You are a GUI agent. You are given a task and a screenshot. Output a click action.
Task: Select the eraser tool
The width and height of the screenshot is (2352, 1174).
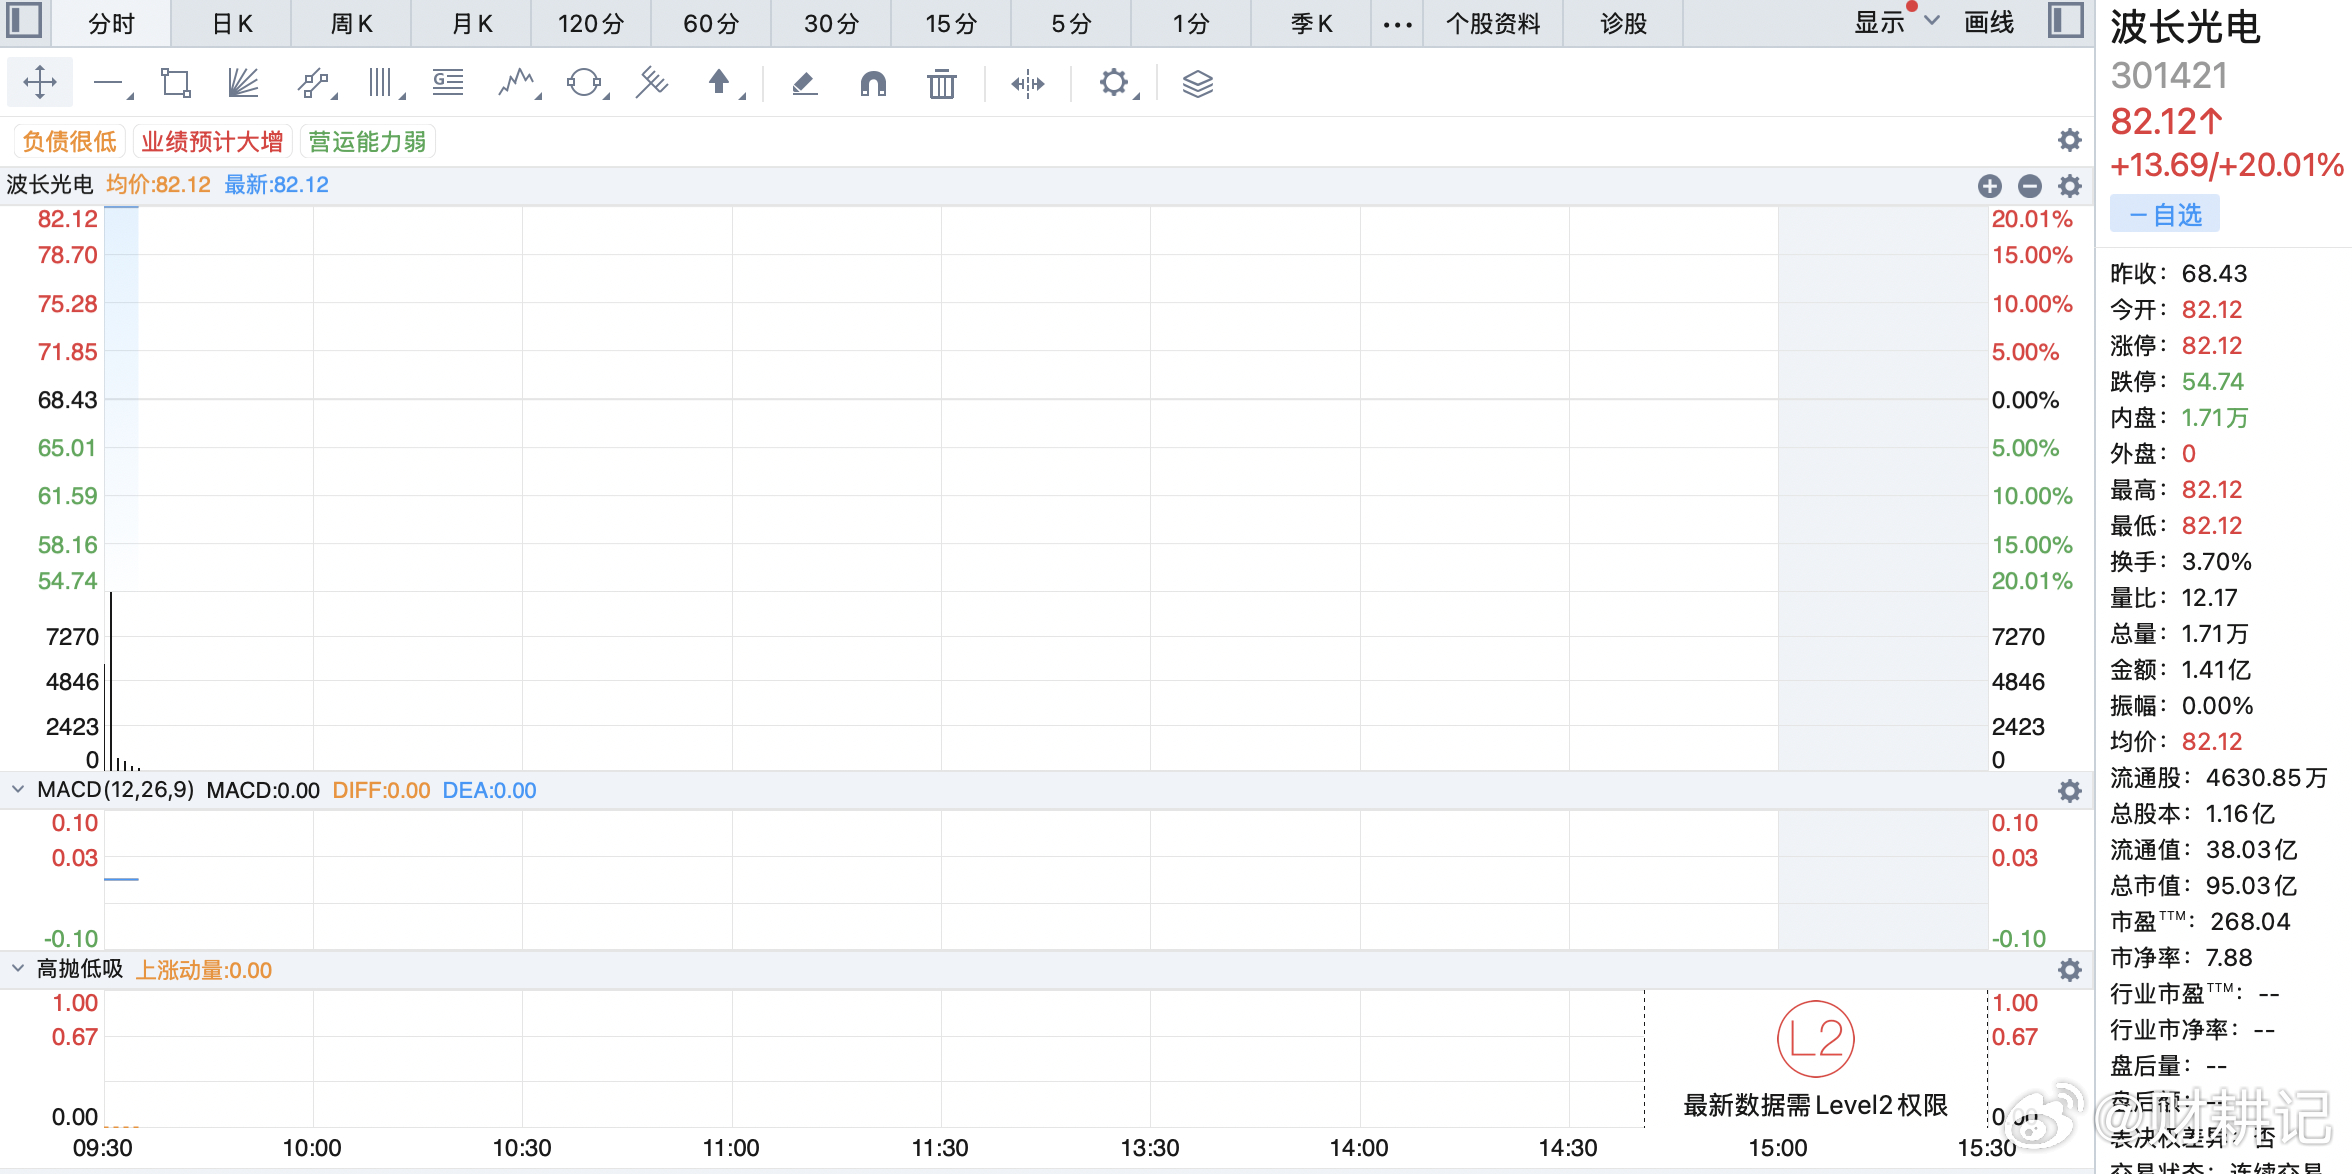[x=805, y=83]
